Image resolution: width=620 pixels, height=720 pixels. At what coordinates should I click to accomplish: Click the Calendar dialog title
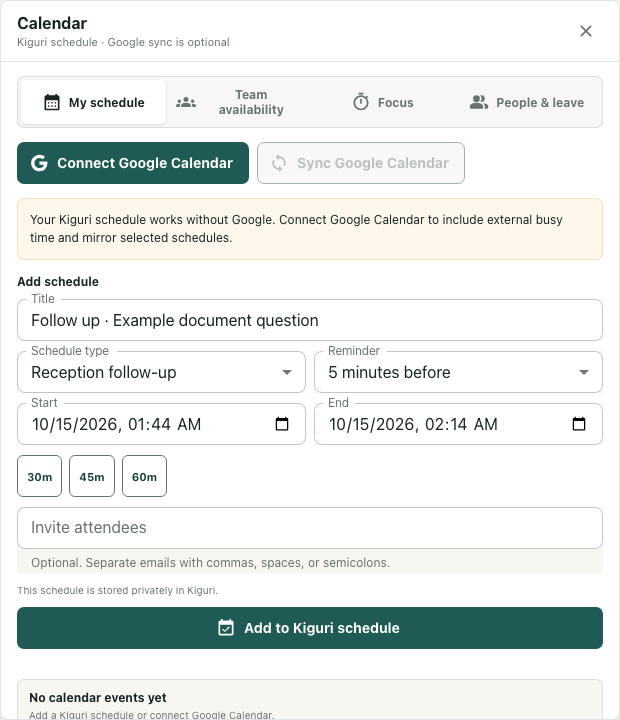52,23
